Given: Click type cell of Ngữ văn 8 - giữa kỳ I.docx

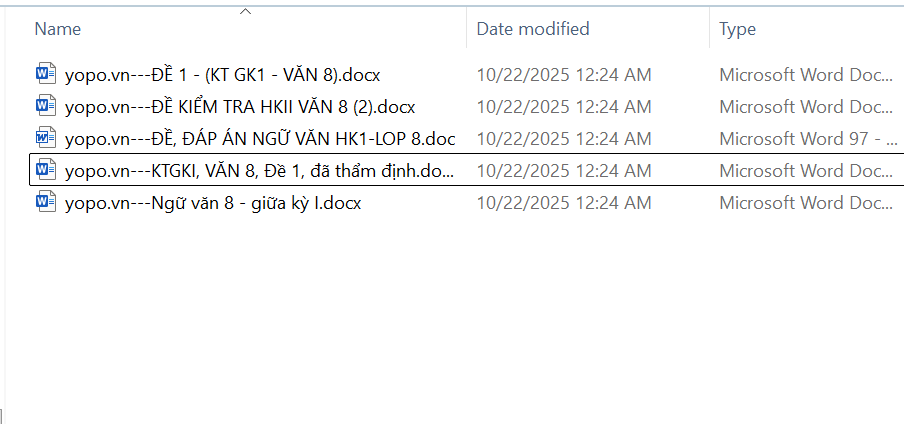Looking at the screenshot, I should [x=806, y=203].
